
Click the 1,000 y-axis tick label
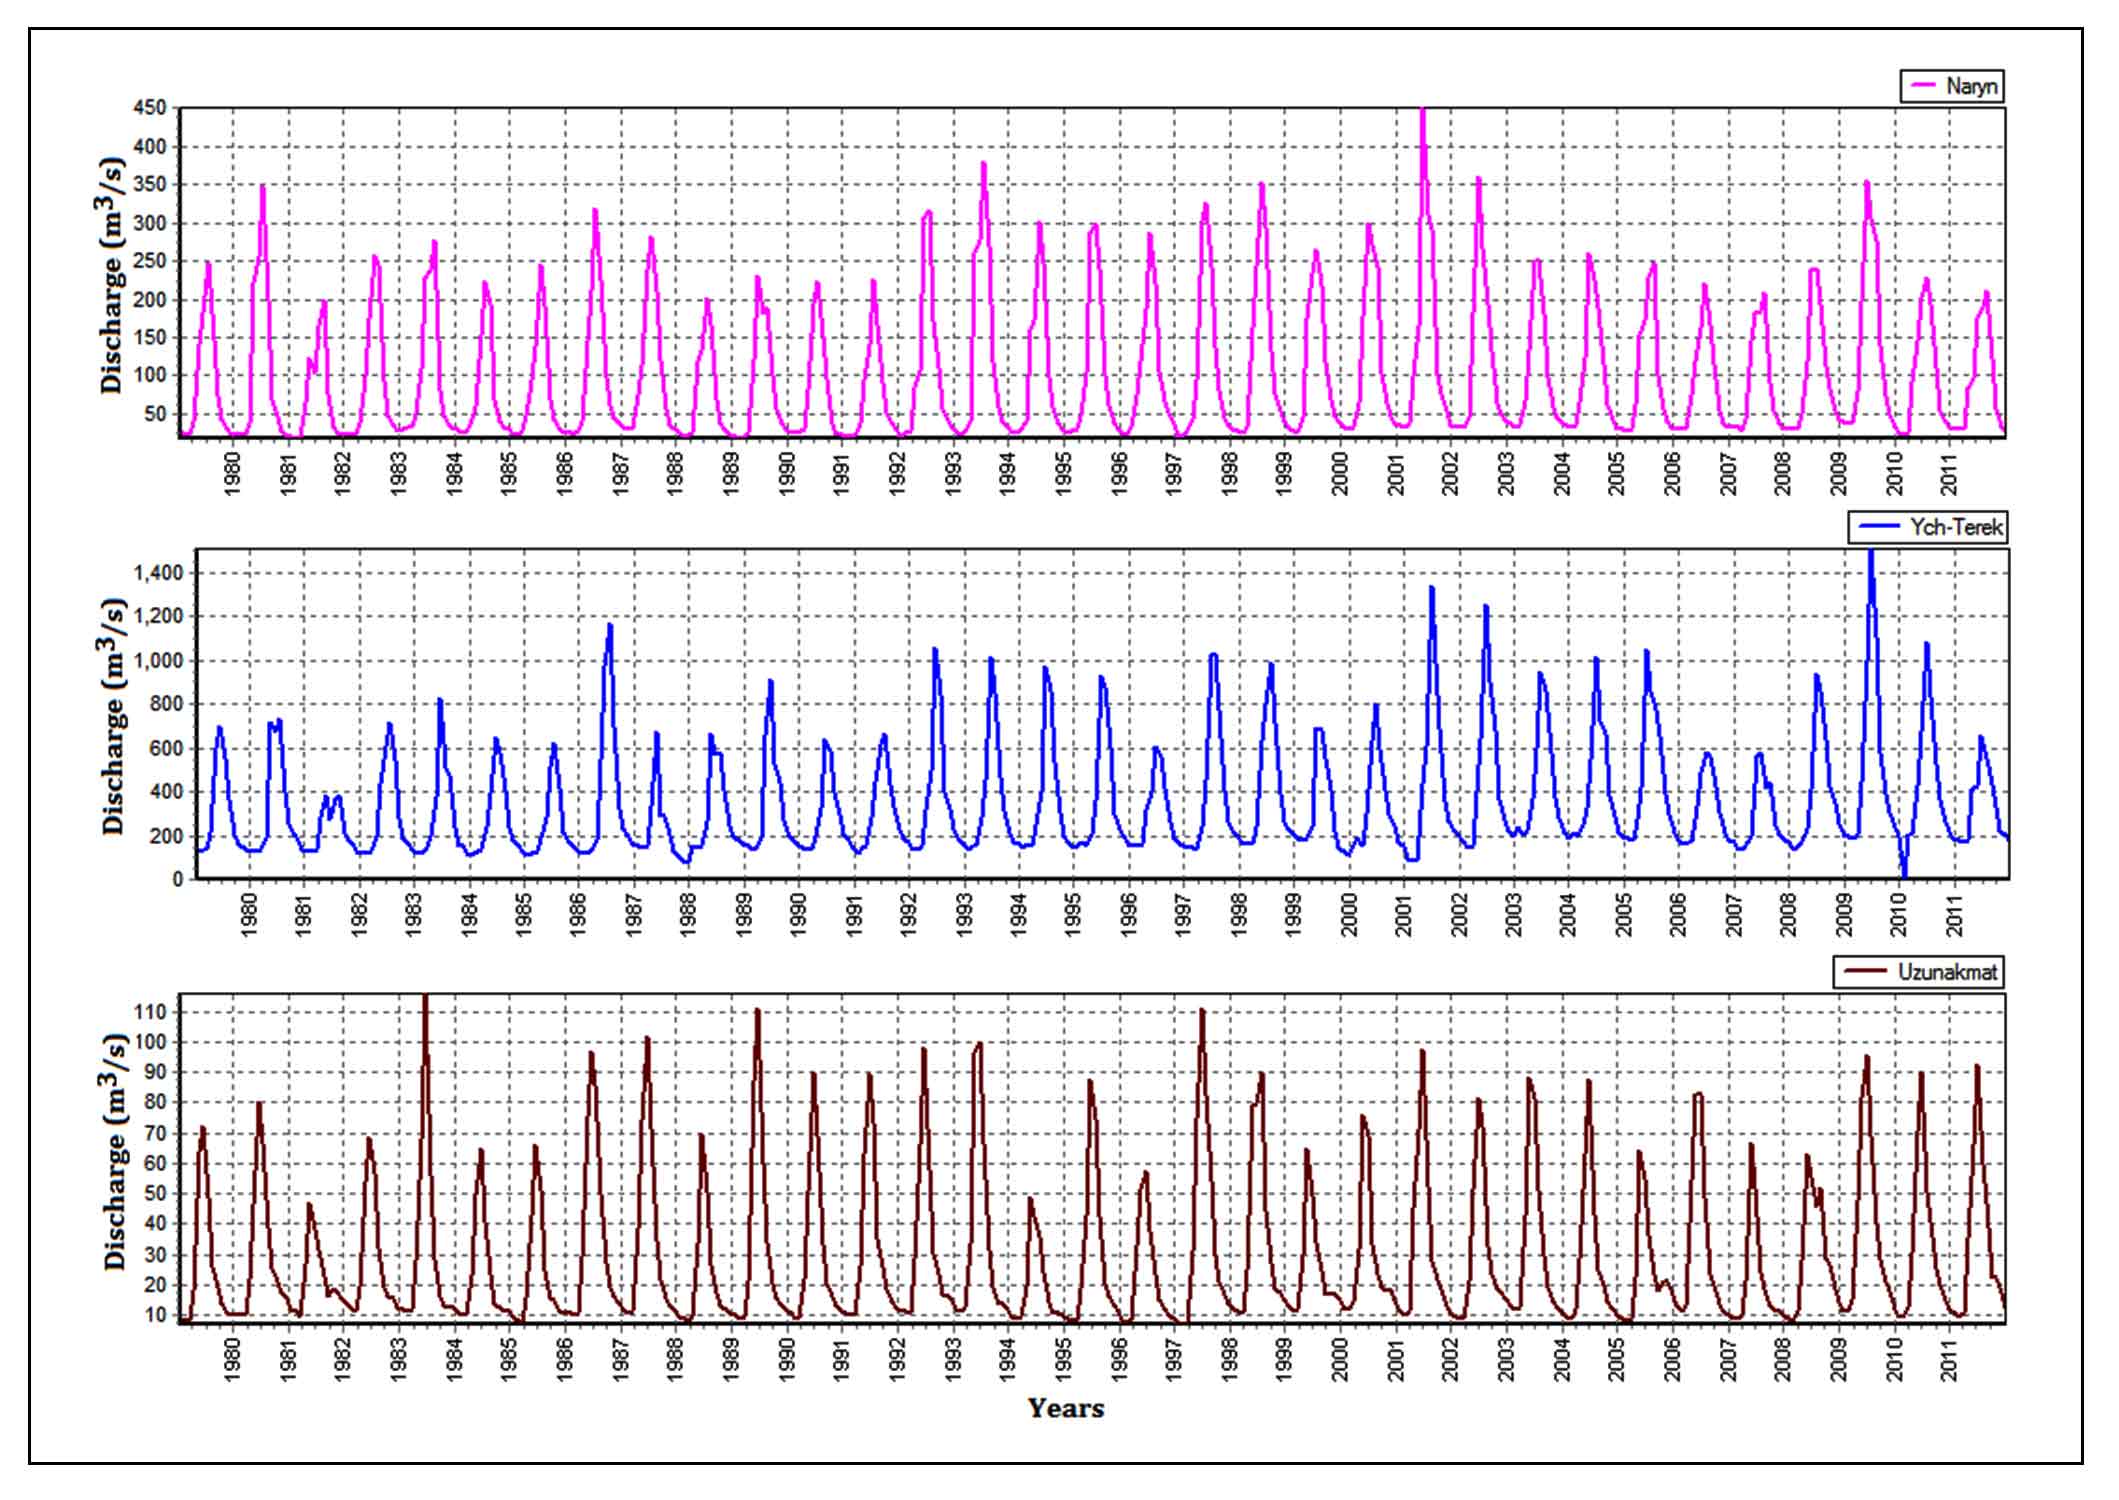158,661
